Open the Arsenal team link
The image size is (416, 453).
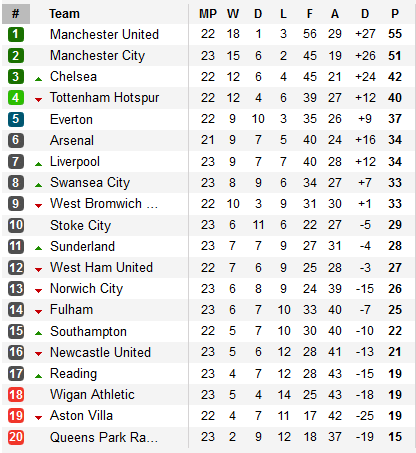72,140
